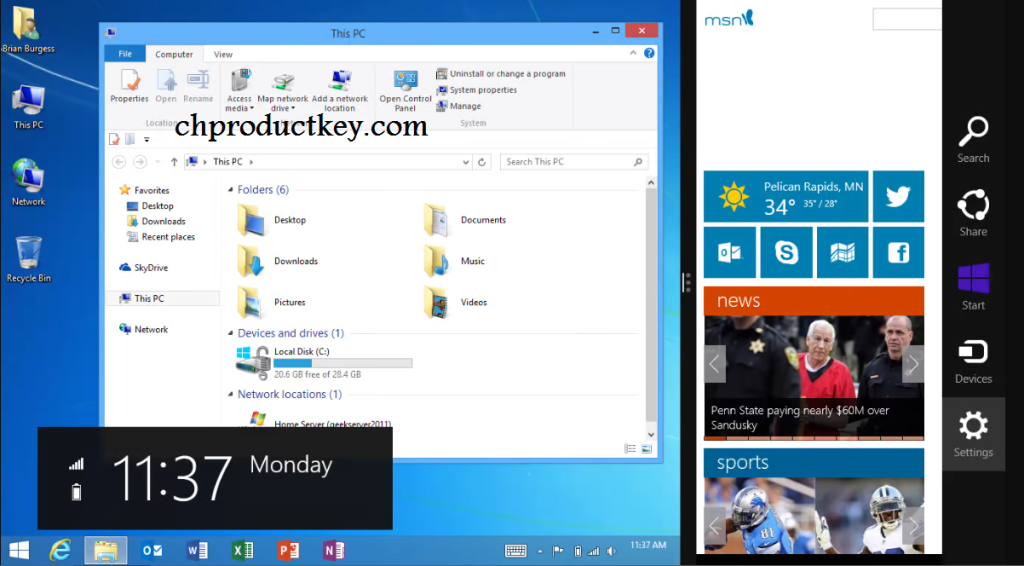This screenshot has width=1024, height=566.
Task: Click Manage in the ribbon
Action: coord(458,106)
